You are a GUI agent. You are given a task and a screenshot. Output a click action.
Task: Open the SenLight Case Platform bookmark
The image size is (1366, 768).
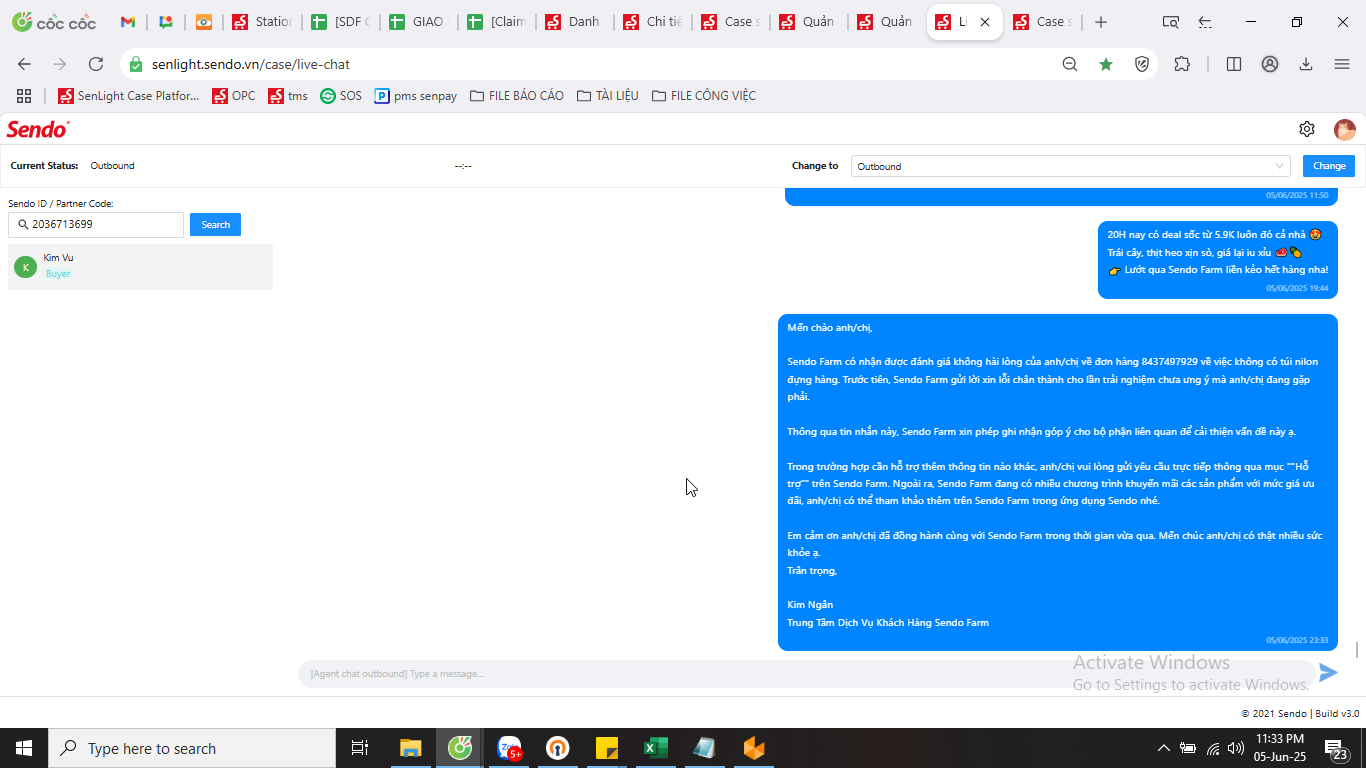pos(129,96)
